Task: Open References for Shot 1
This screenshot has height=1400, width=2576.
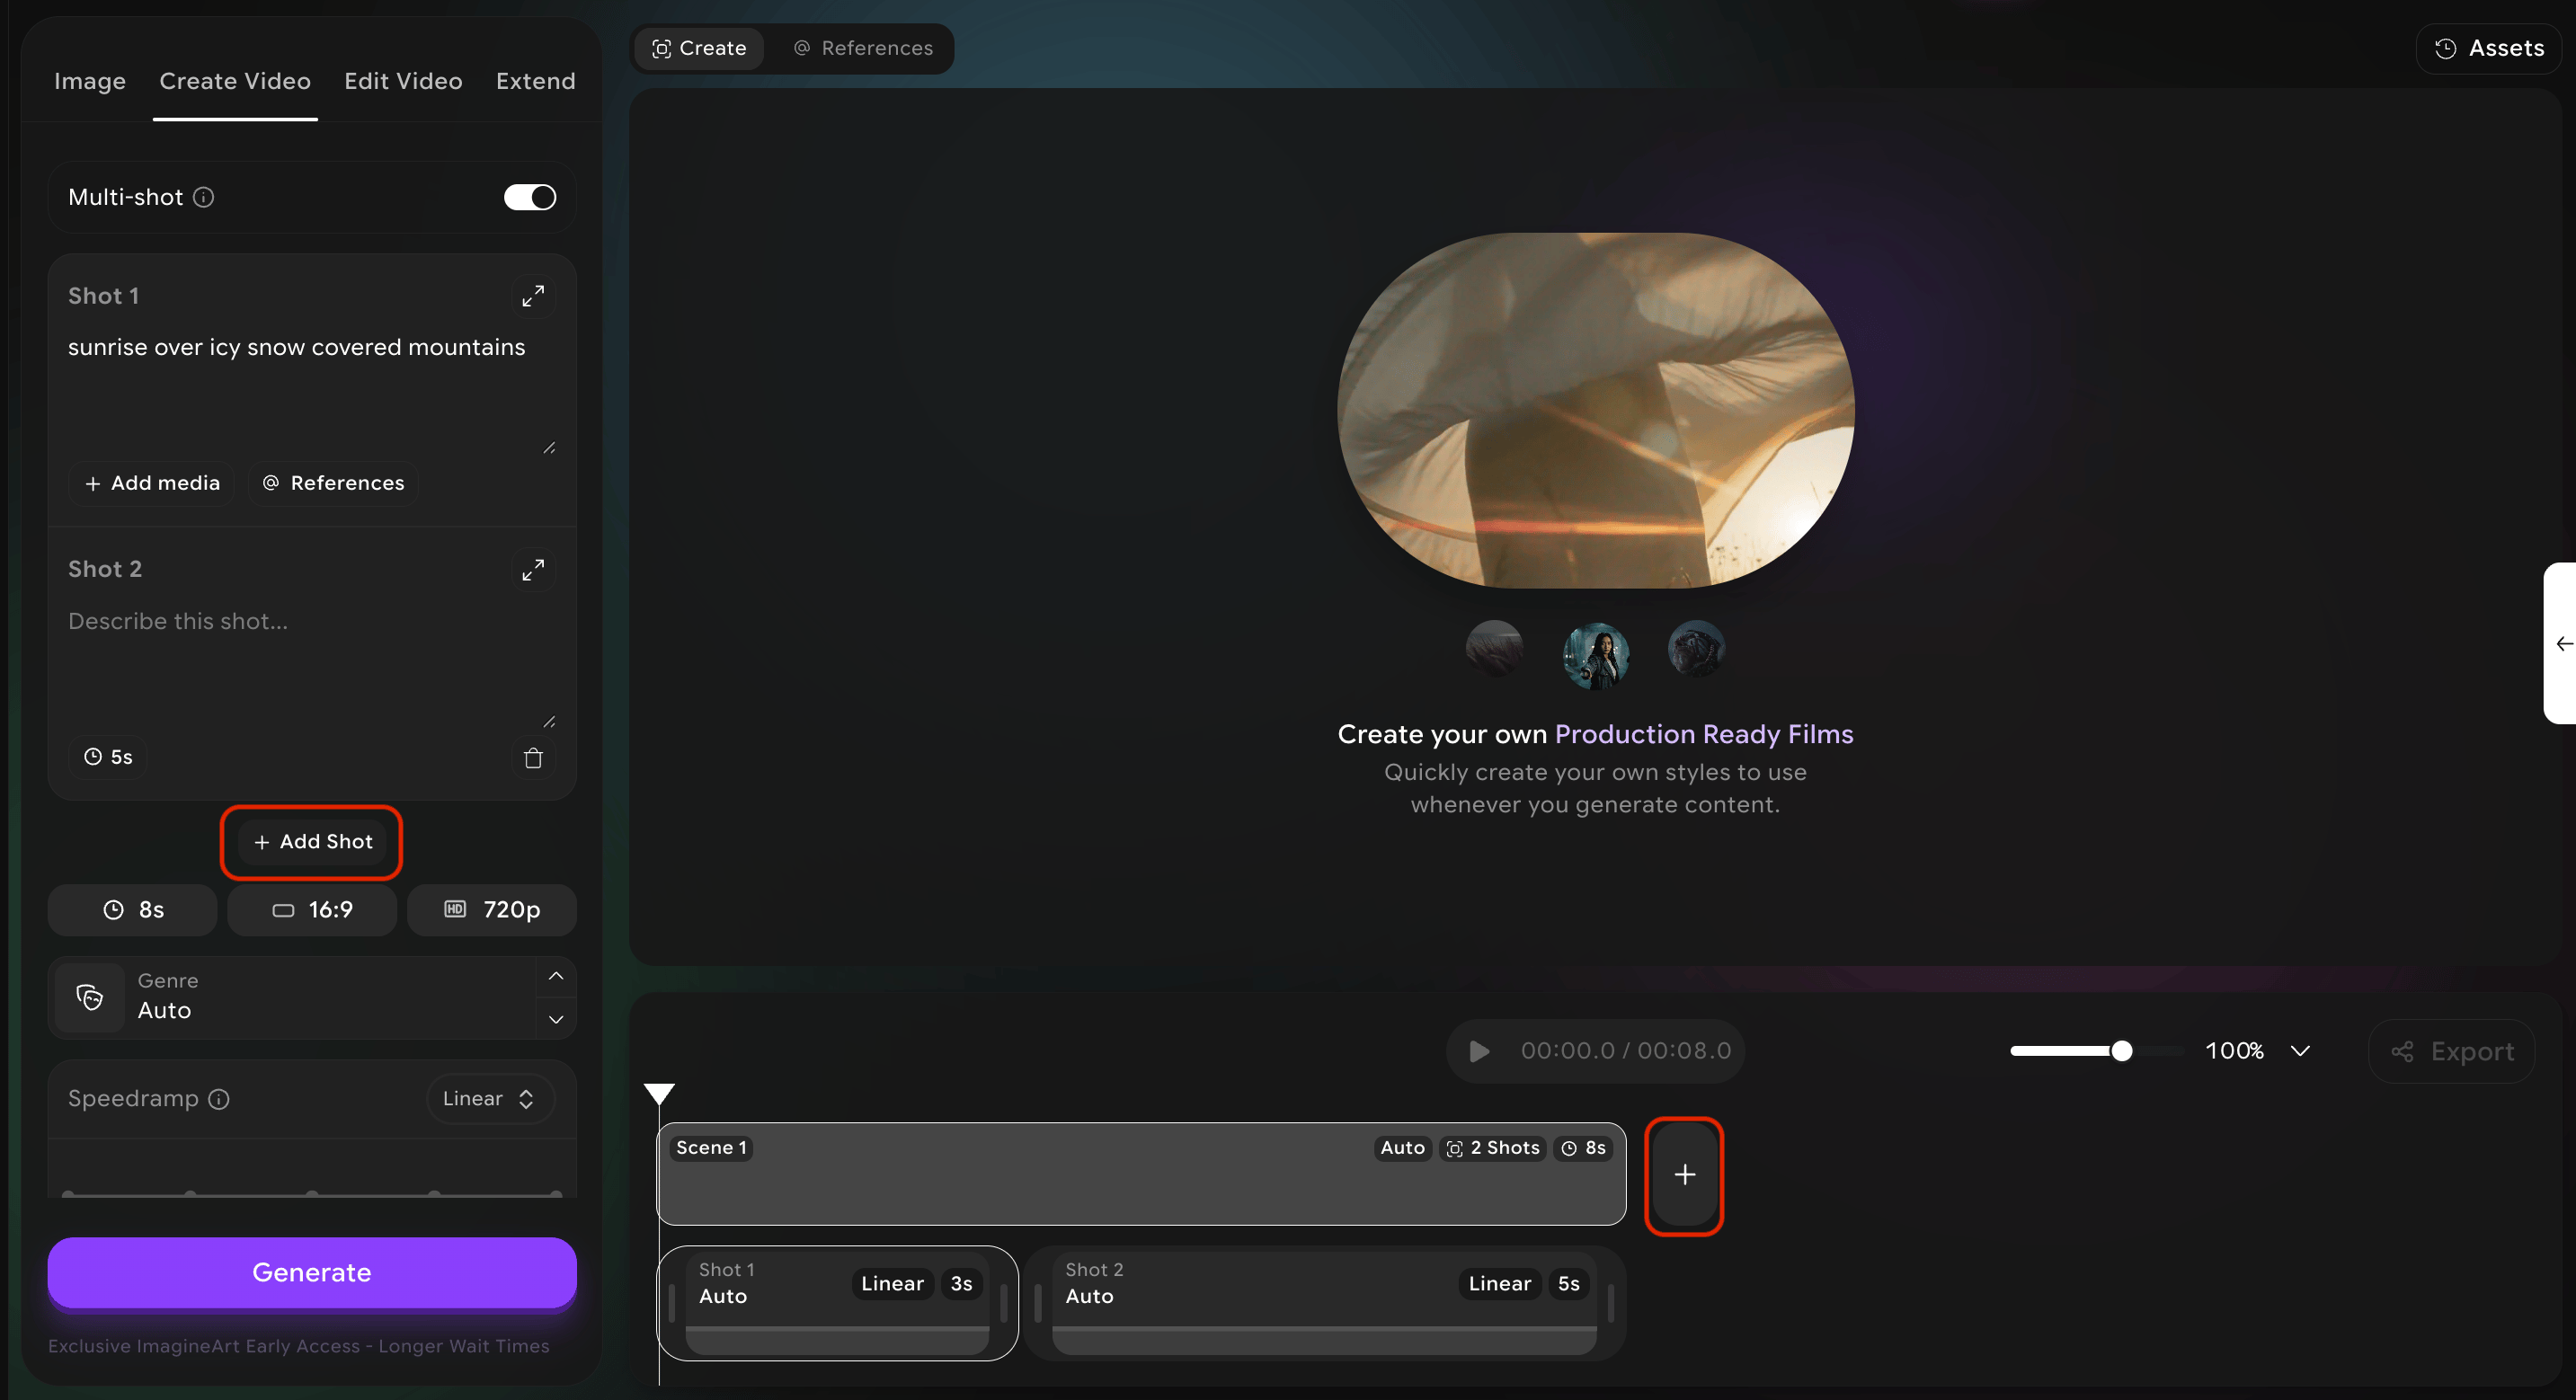Action: point(333,483)
